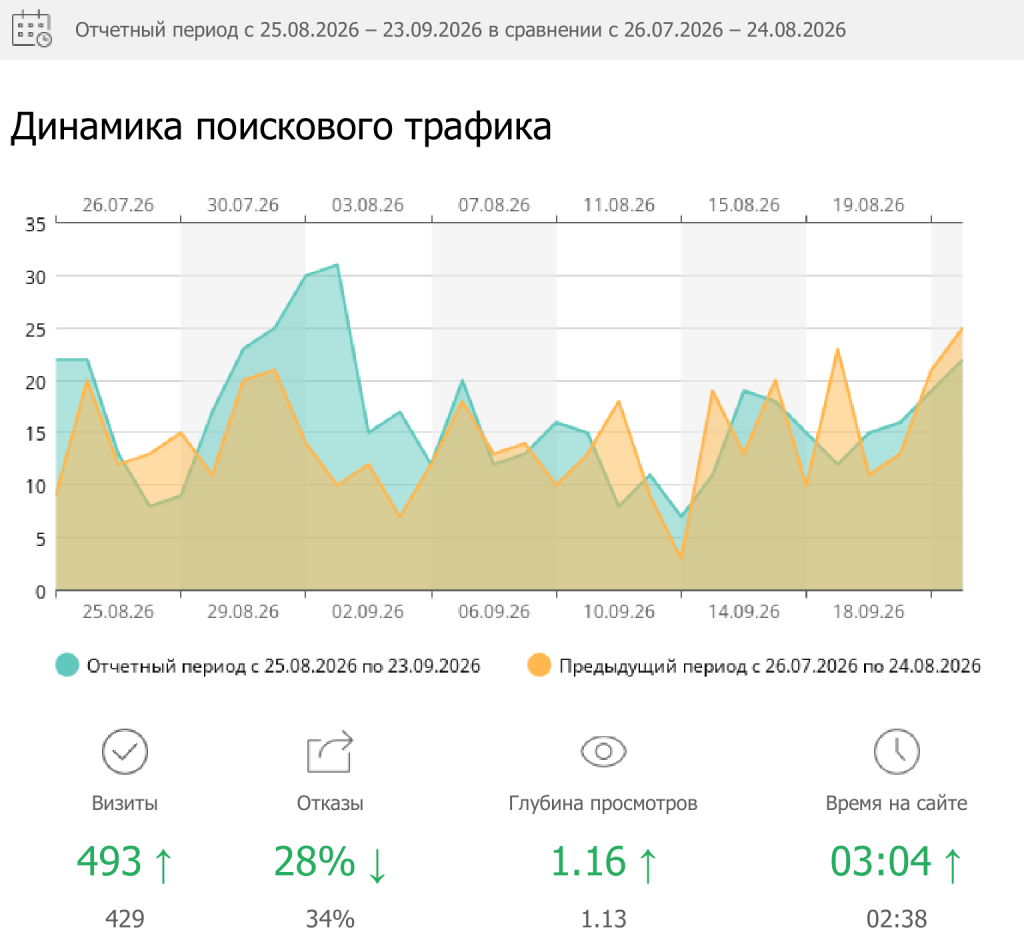Click the top axis date 26.07.26

118,205
